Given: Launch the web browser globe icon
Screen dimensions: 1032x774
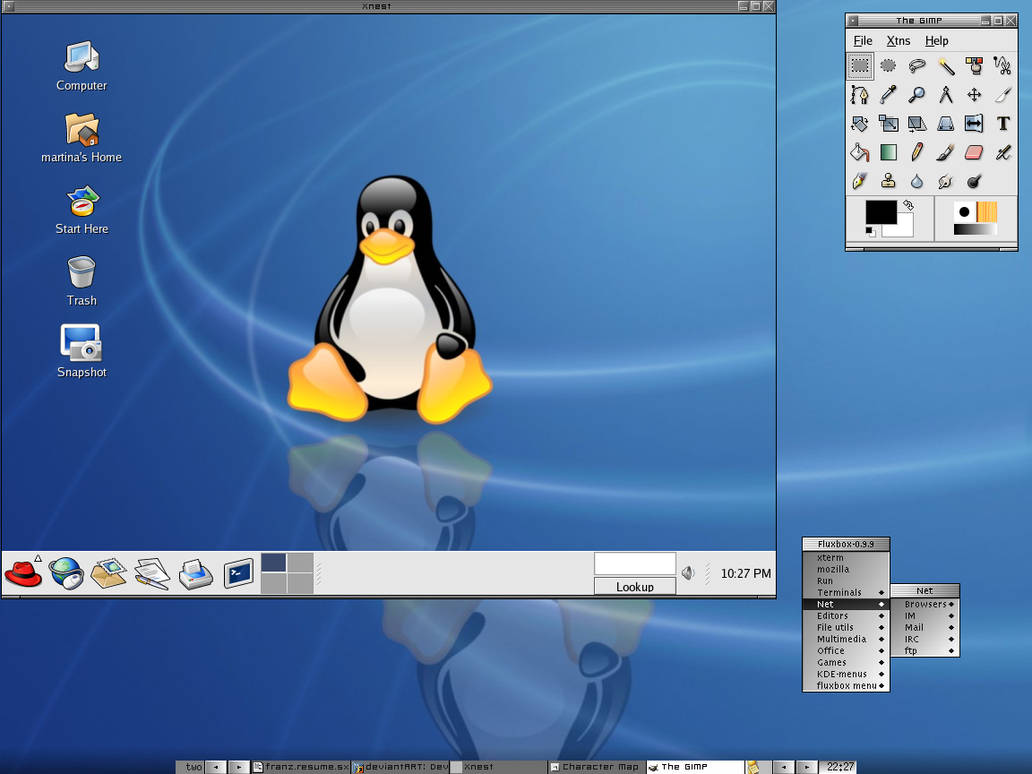Looking at the screenshot, I should (66, 573).
